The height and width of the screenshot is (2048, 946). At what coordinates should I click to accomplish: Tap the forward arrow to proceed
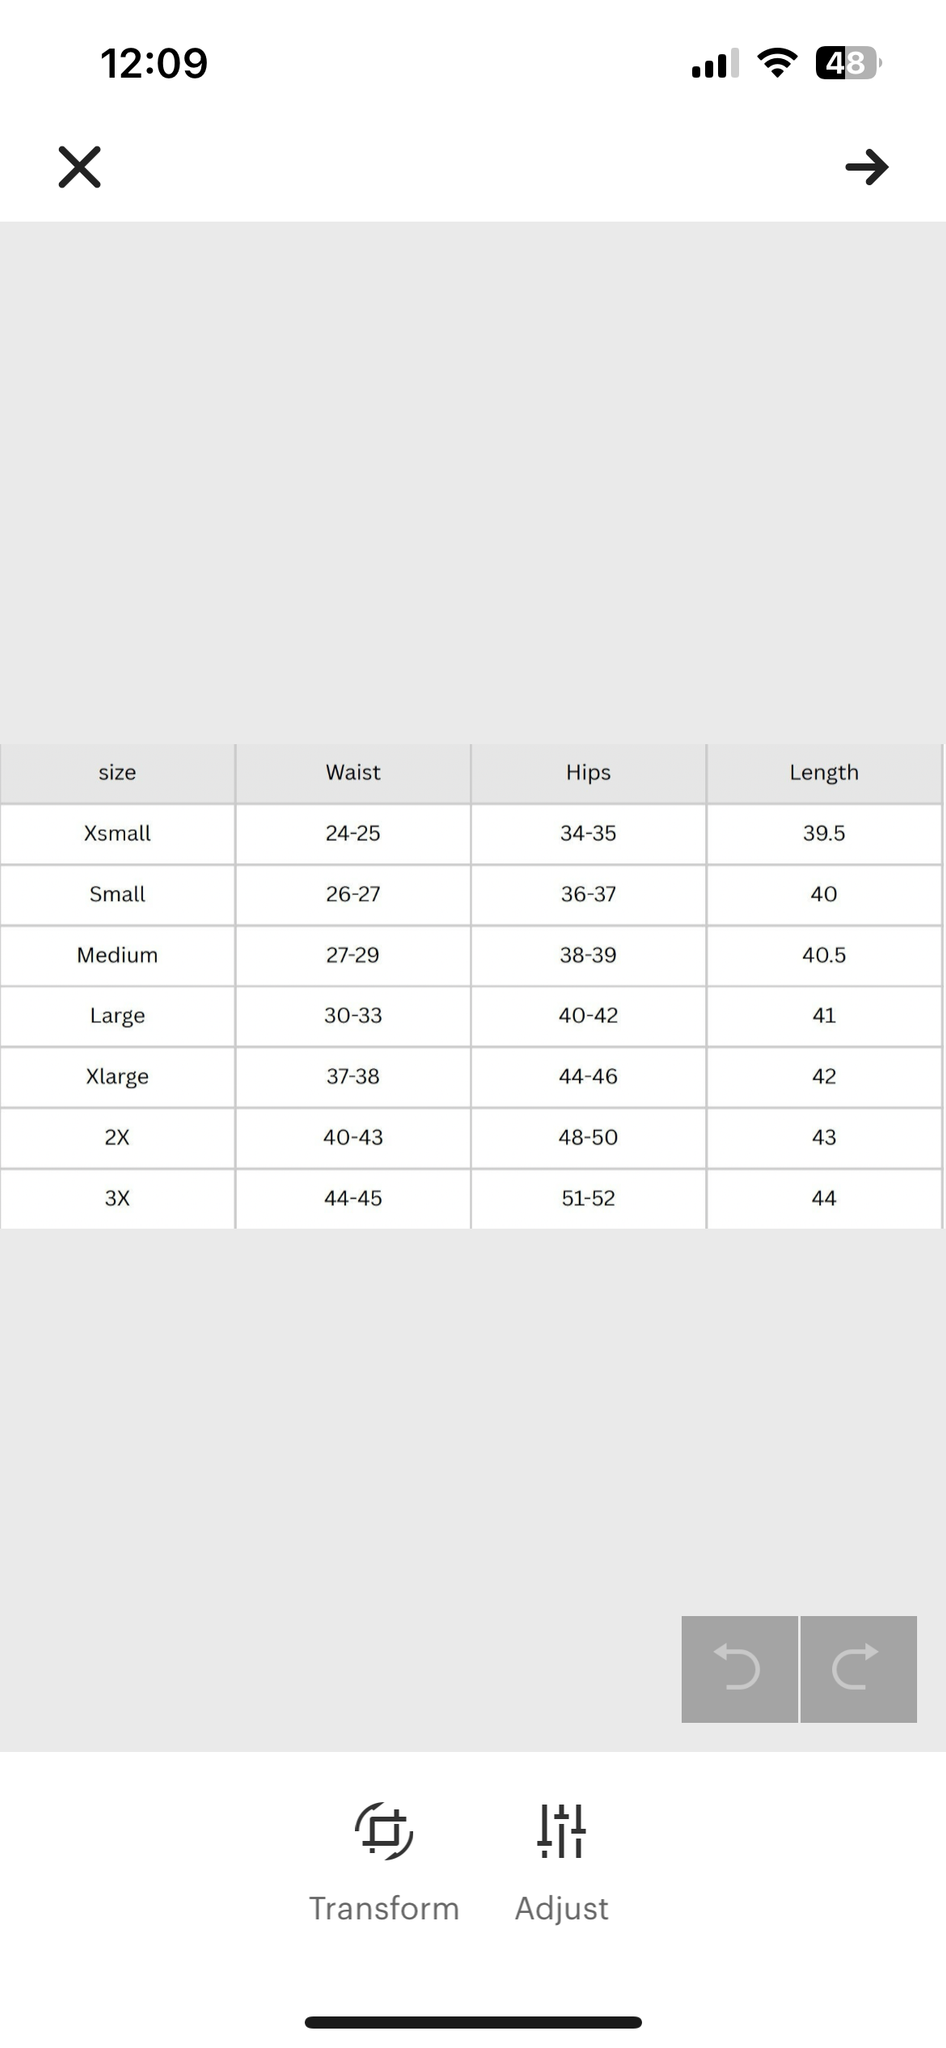[x=867, y=167]
